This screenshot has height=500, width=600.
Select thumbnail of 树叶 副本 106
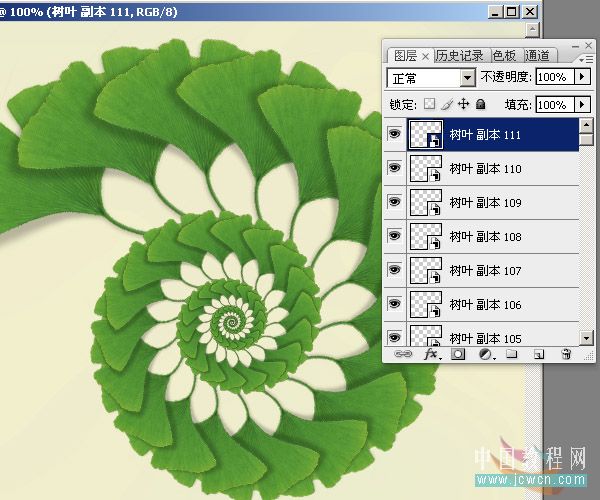click(426, 305)
